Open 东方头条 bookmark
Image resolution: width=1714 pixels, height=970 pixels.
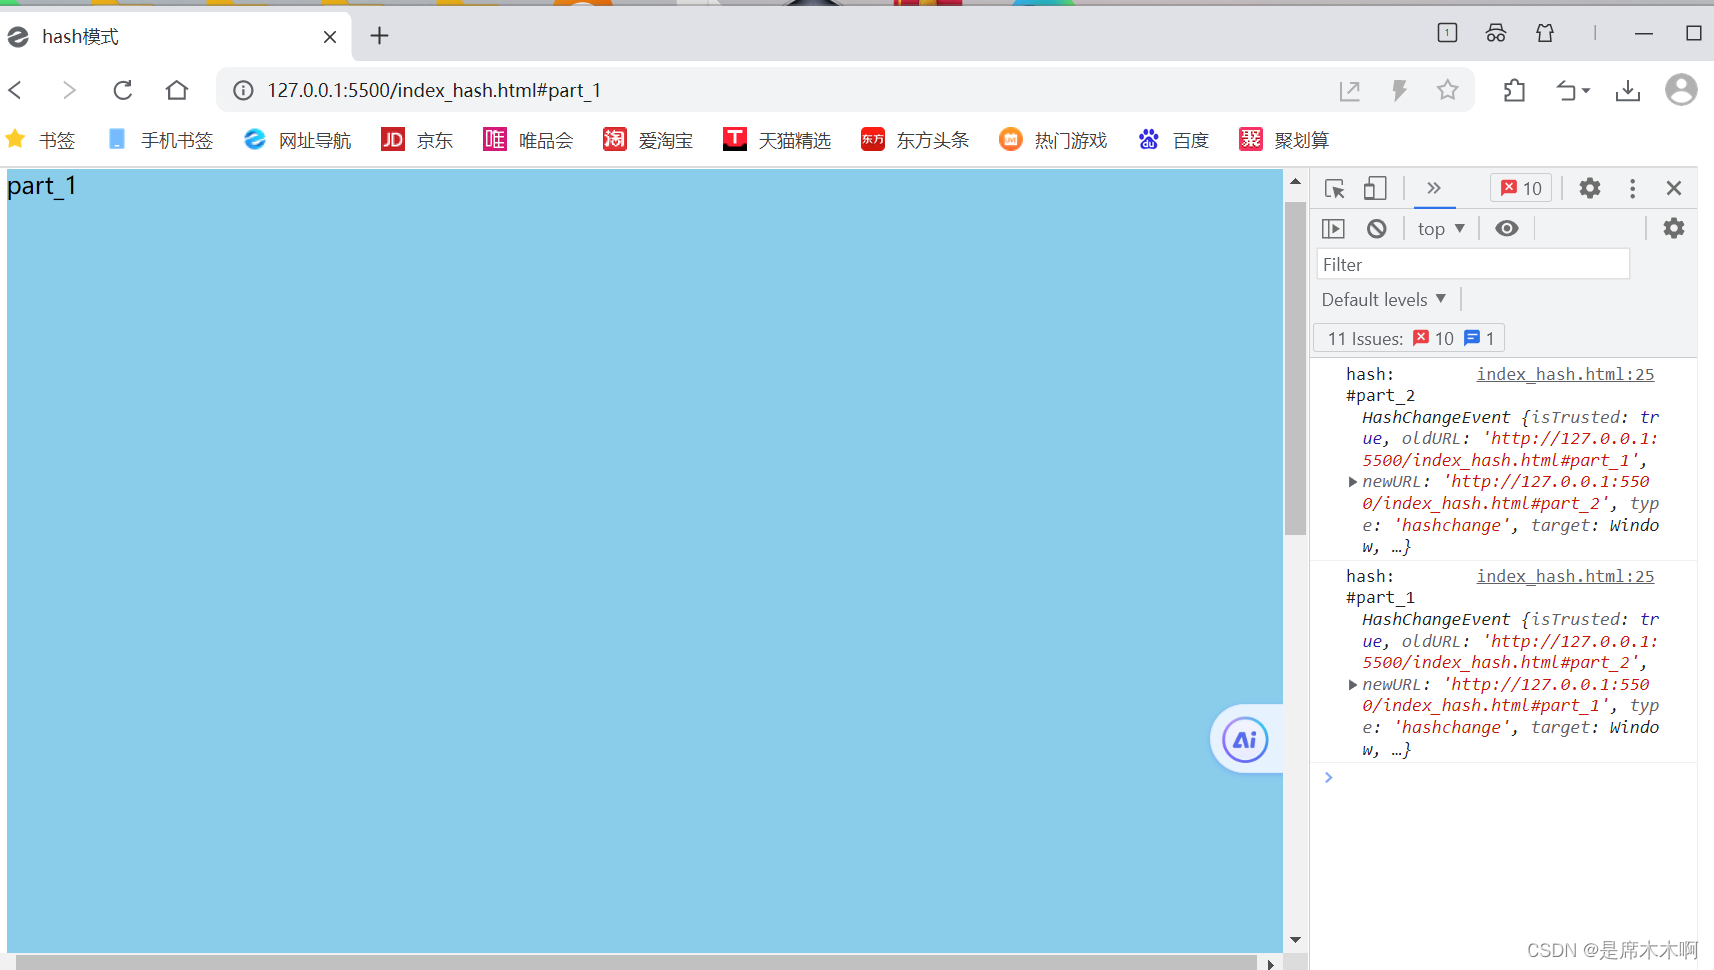click(915, 140)
